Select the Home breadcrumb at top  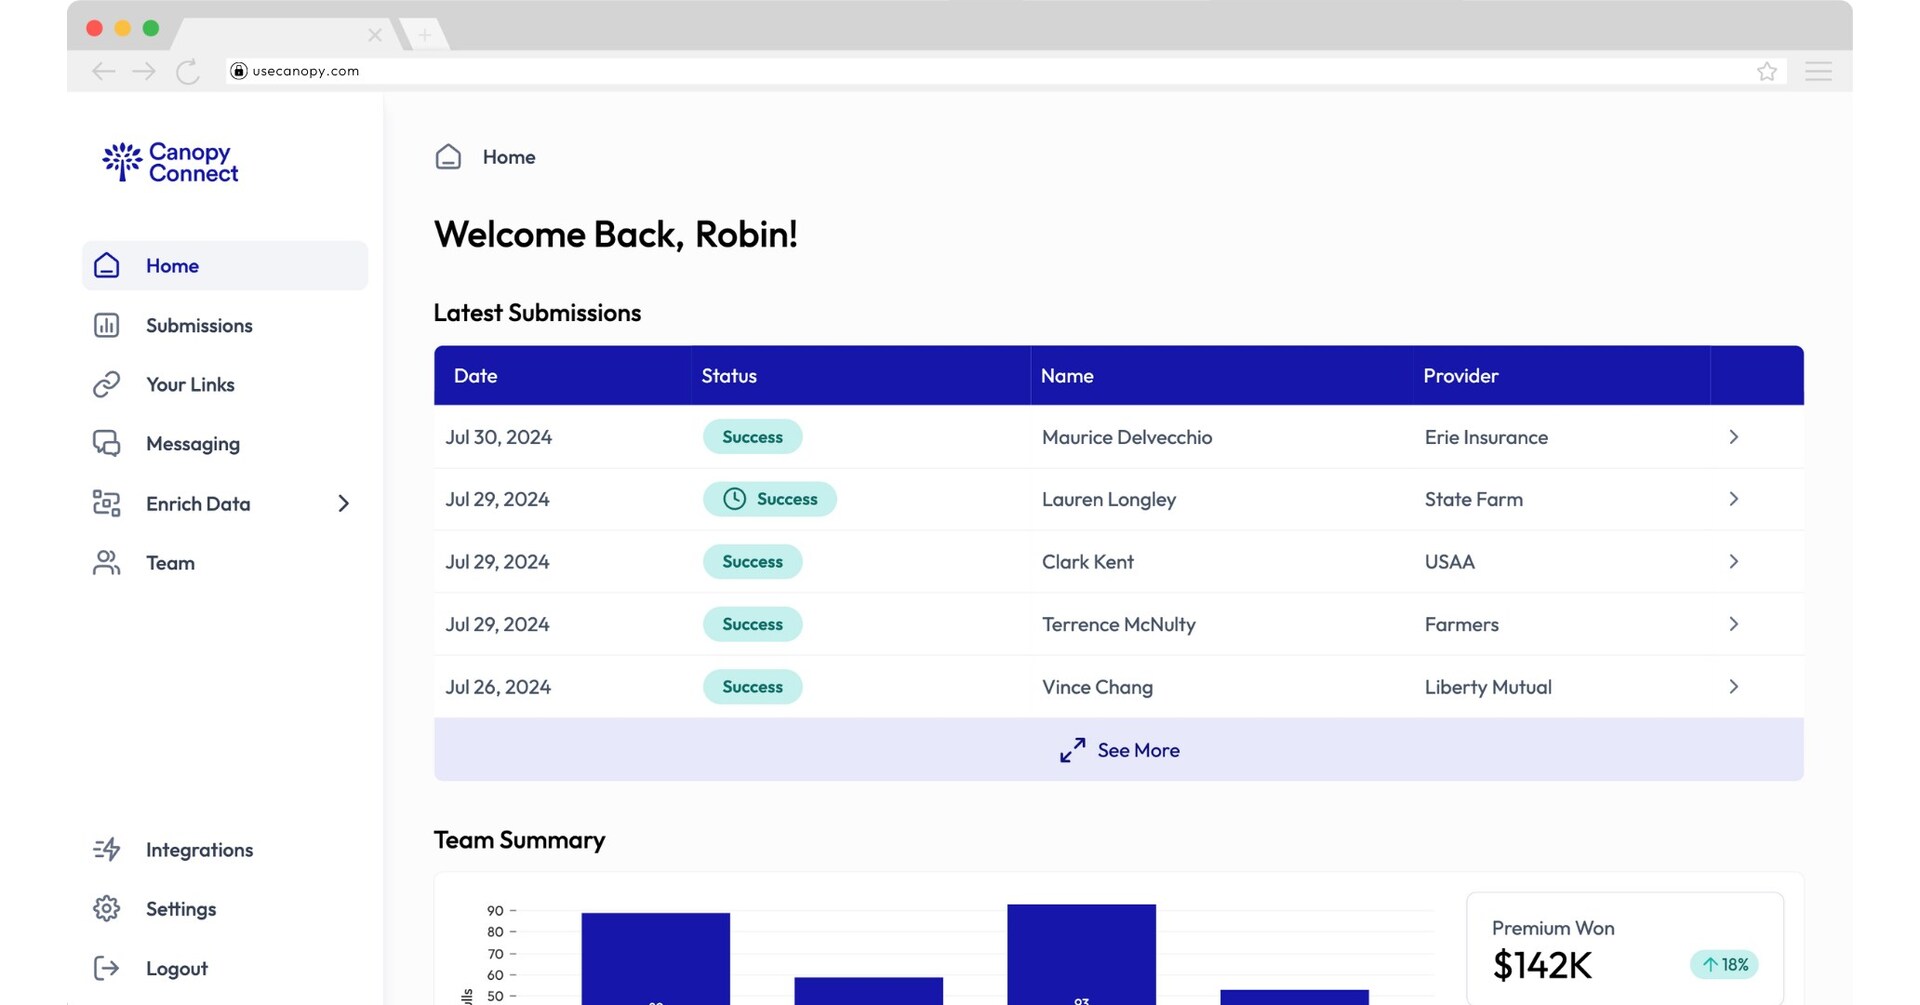click(x=509, y=157)
